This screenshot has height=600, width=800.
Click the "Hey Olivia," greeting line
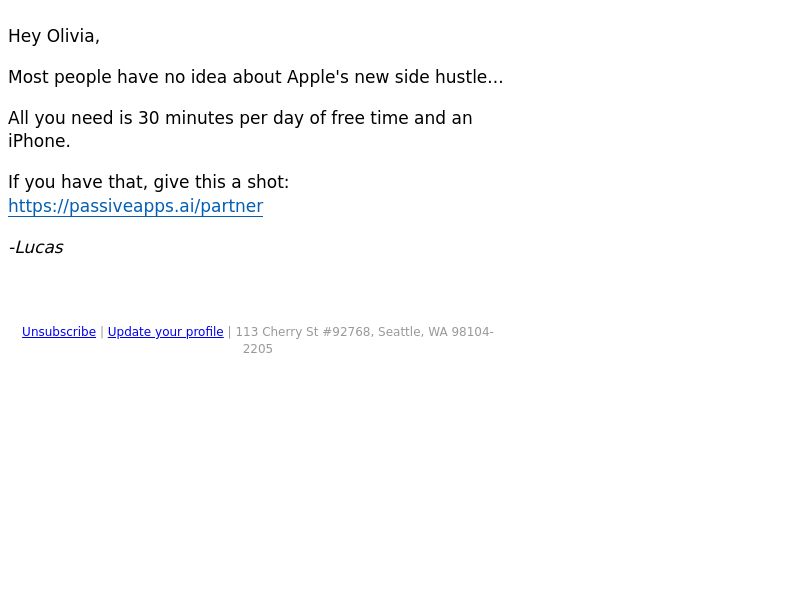pos(54,36)
